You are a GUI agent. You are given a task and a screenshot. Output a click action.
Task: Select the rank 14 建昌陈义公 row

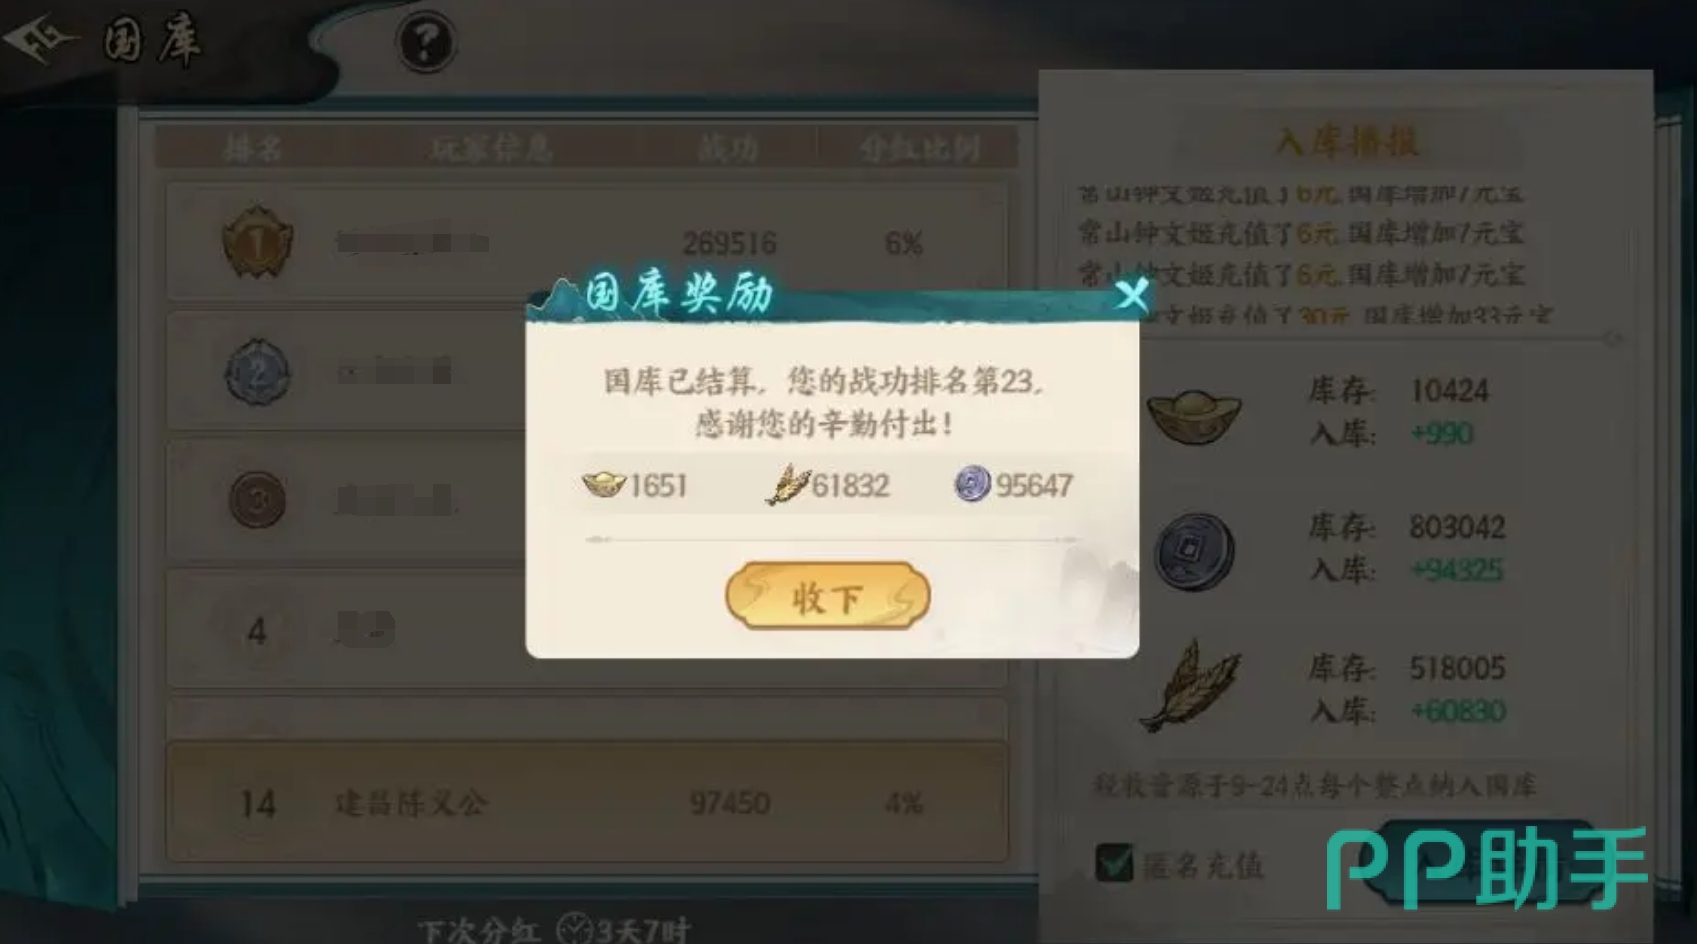[x=586, y=802]
